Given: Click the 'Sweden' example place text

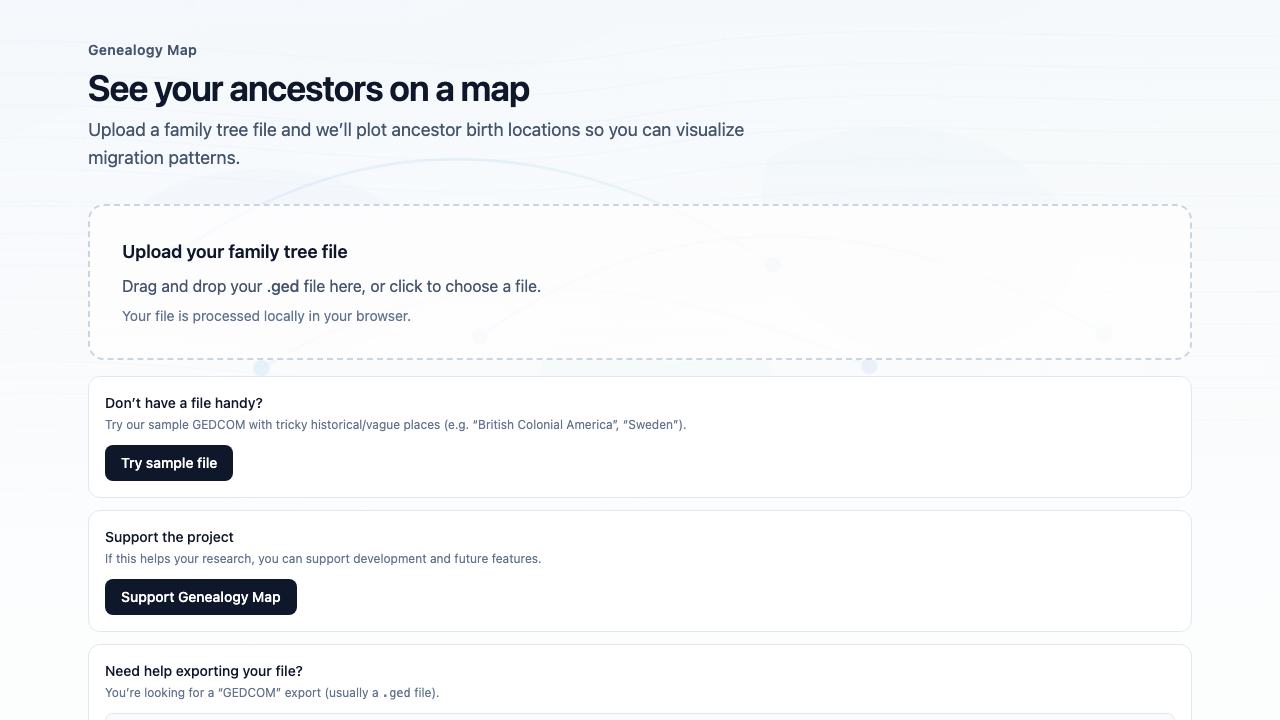Looking at the screenshot, I should click(x=654, y=425).
